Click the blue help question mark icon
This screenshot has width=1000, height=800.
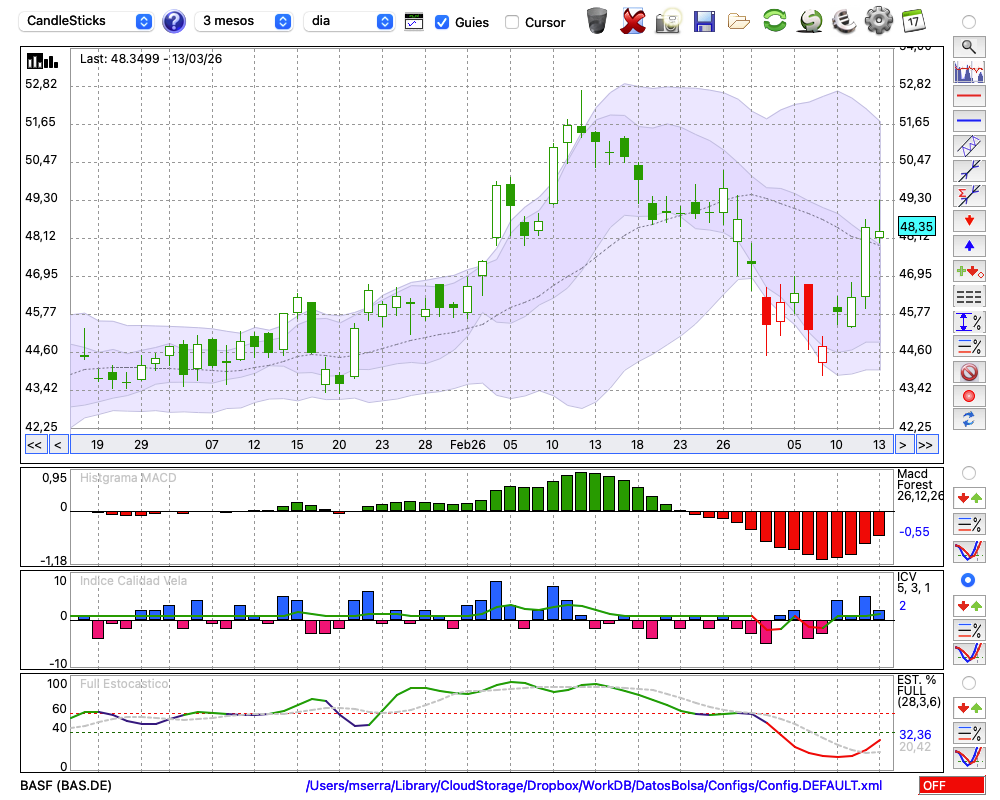point(173,21)
